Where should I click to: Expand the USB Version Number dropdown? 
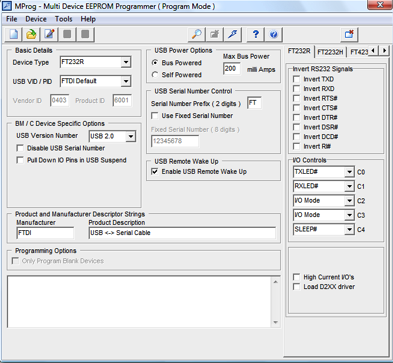coord(131,136)
